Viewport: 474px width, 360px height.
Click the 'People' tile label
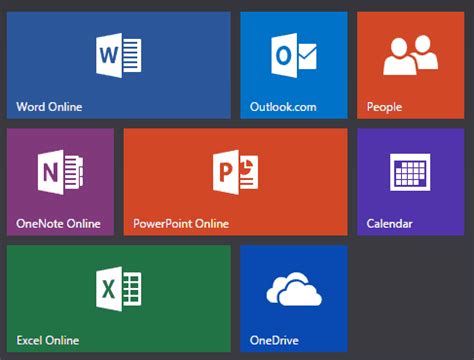tap(384, 107)
